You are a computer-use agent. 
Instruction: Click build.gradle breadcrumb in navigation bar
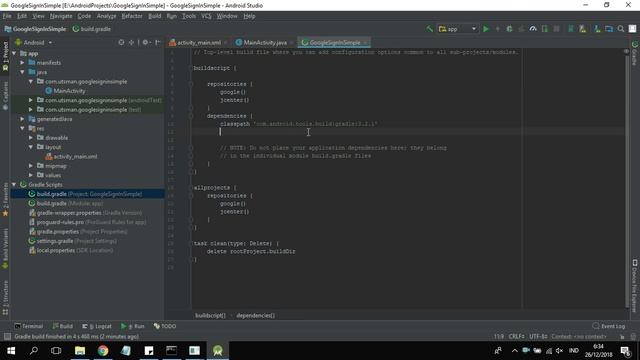click(x=91, y=29)
